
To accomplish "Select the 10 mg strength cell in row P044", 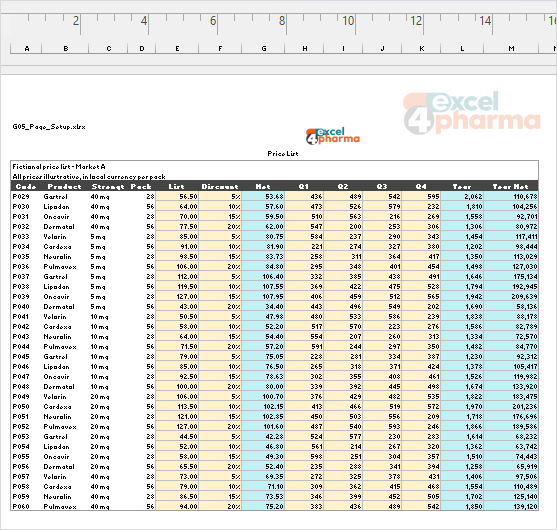I will [108, 346].
